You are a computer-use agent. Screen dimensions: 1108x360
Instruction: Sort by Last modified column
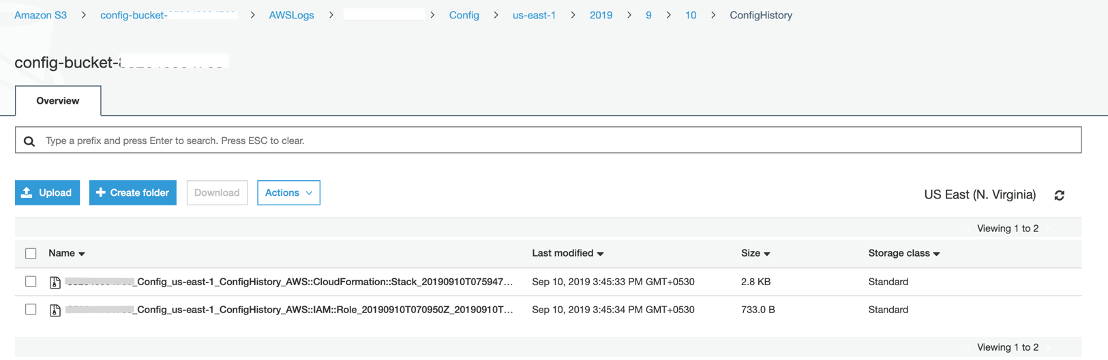coord(567,253)
